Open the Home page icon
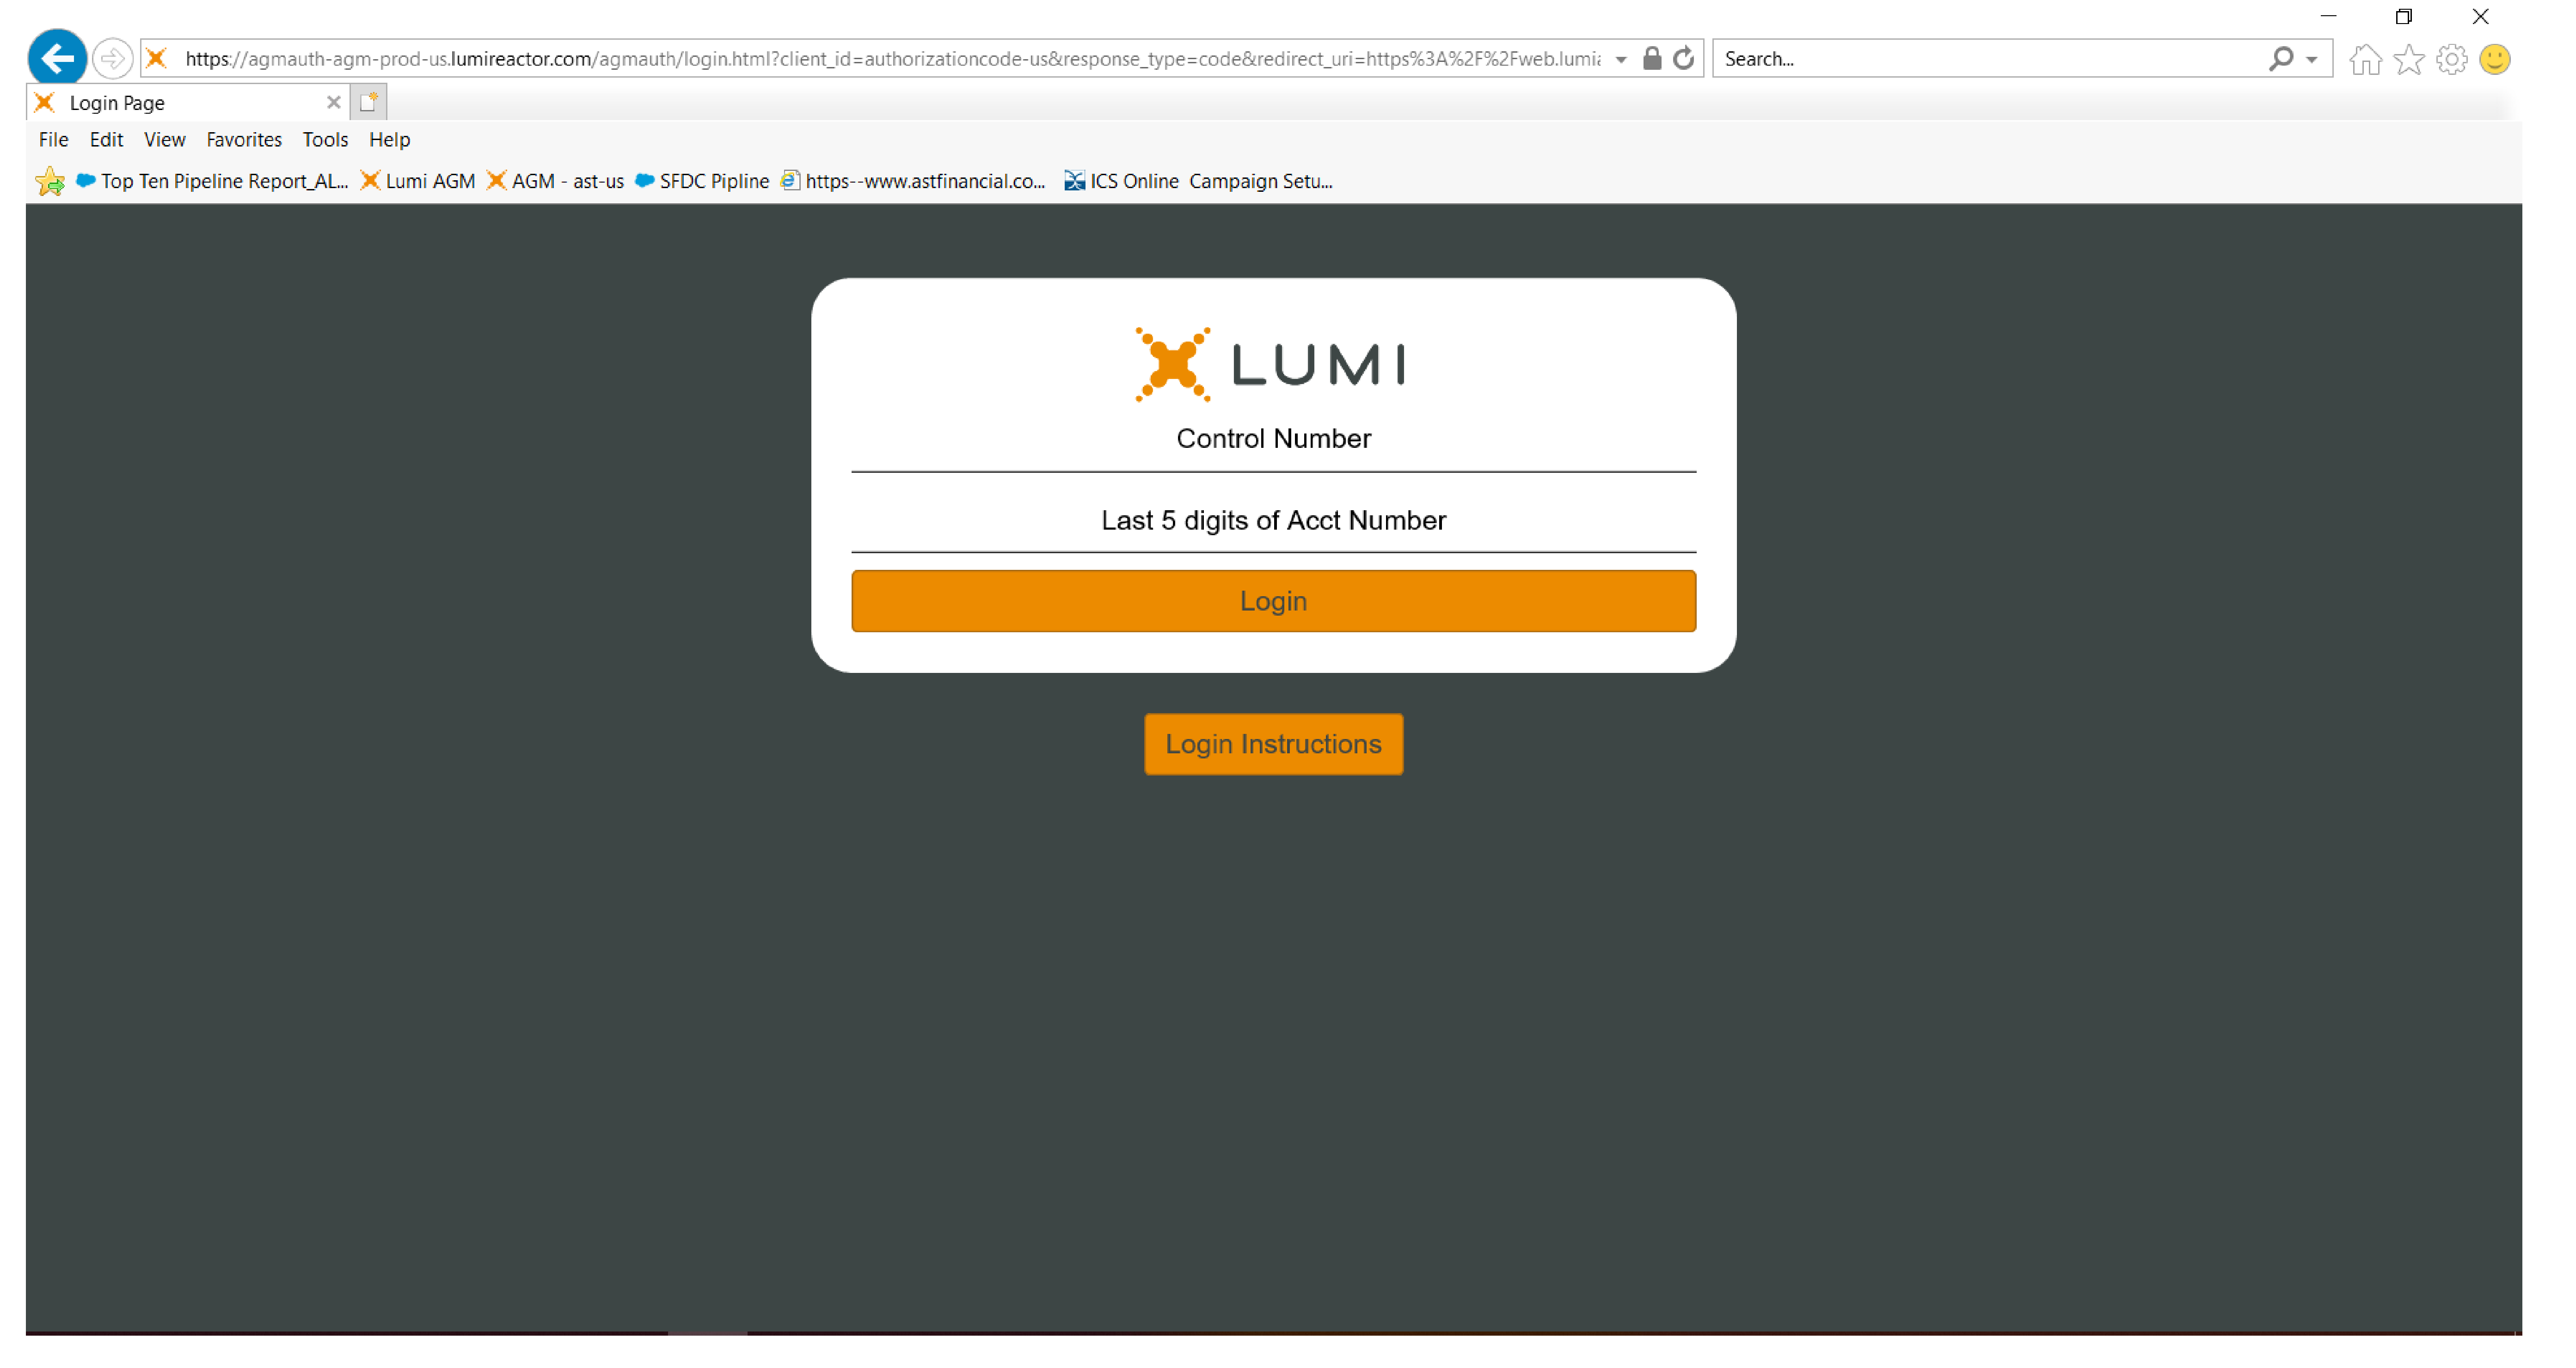 2365,59
